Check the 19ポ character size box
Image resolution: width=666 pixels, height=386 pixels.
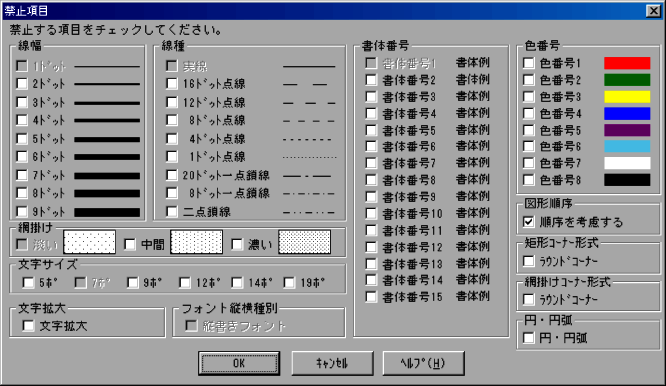point(289,282)
